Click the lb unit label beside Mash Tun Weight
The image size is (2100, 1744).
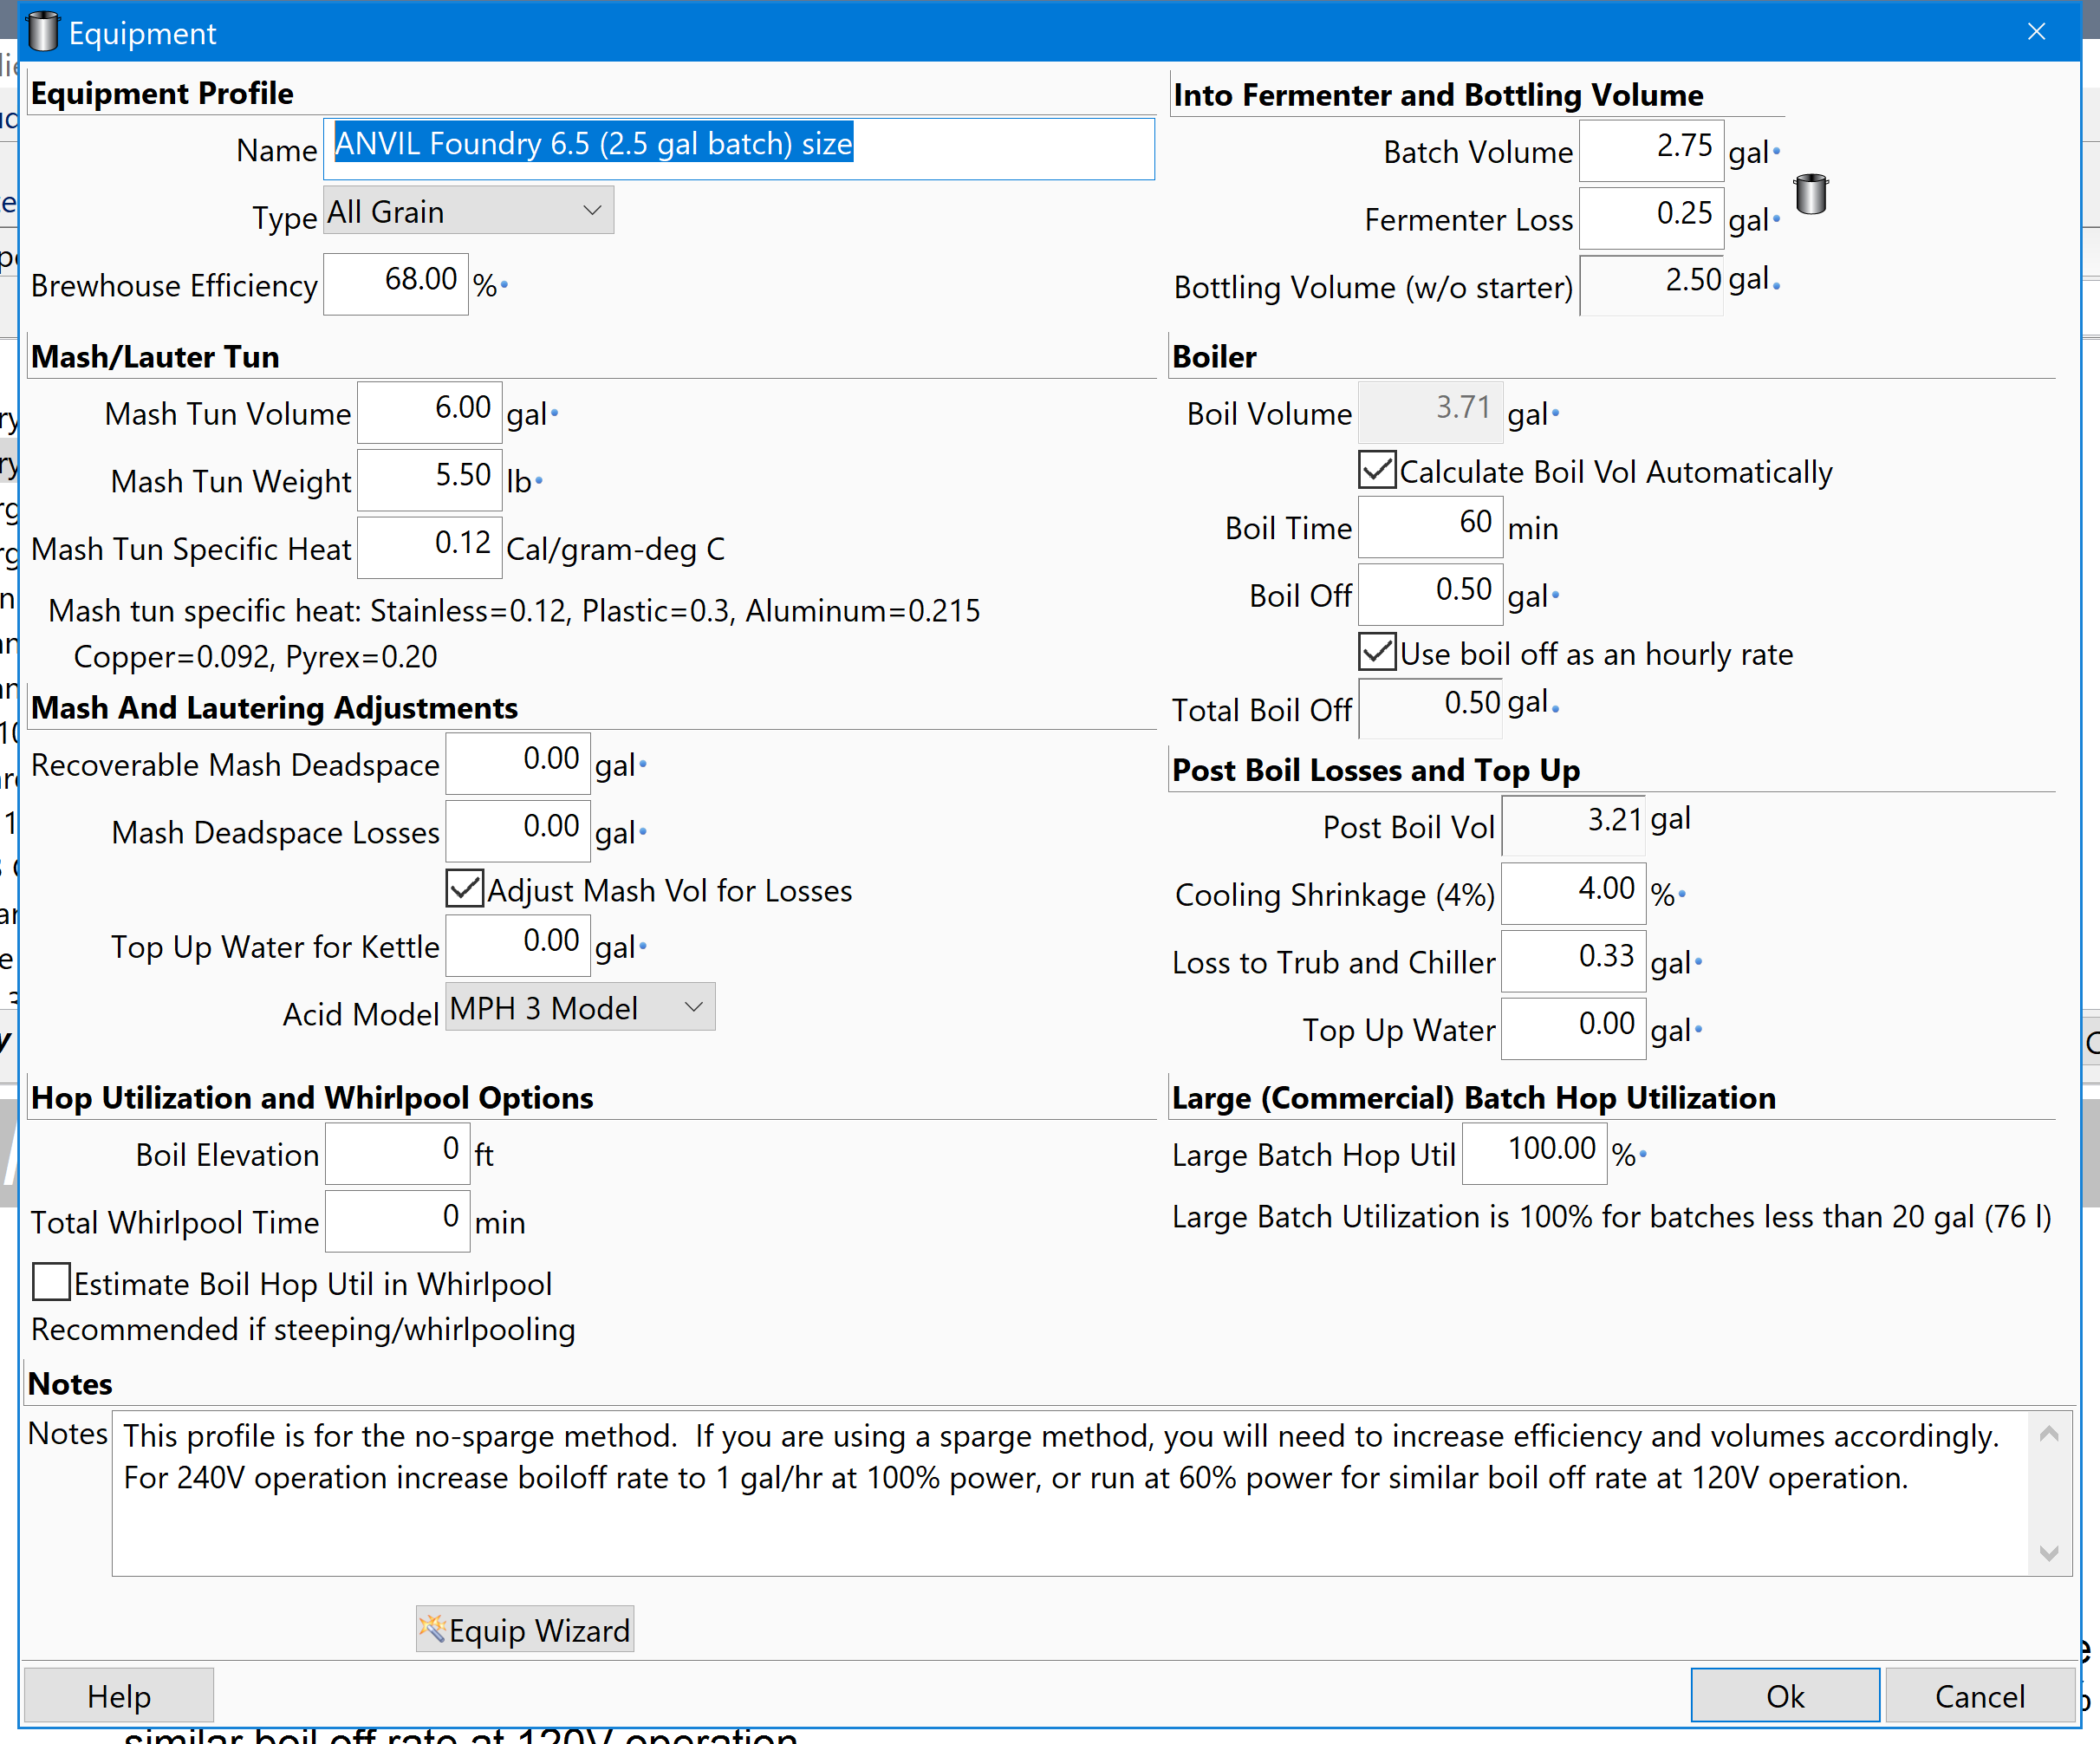click(x=518, y=481)
